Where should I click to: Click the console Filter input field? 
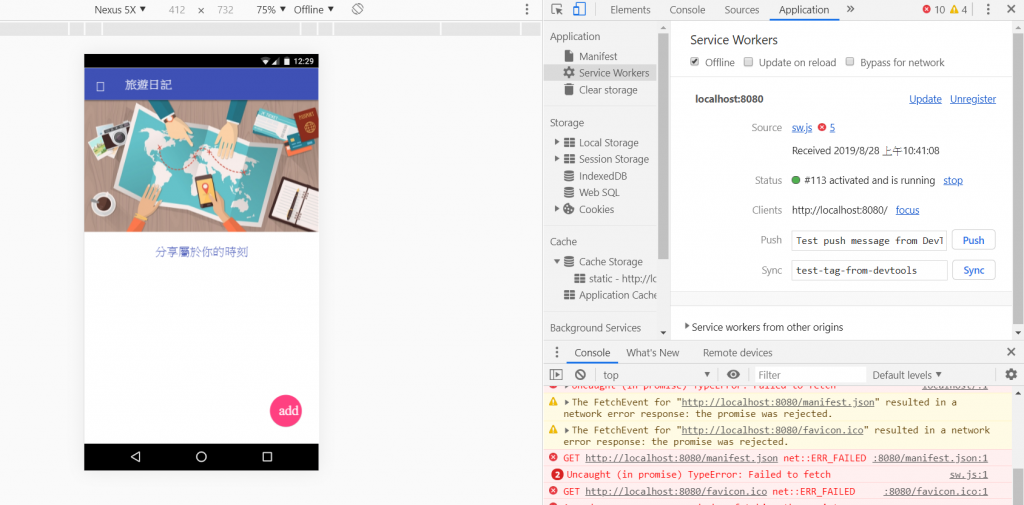810,374
